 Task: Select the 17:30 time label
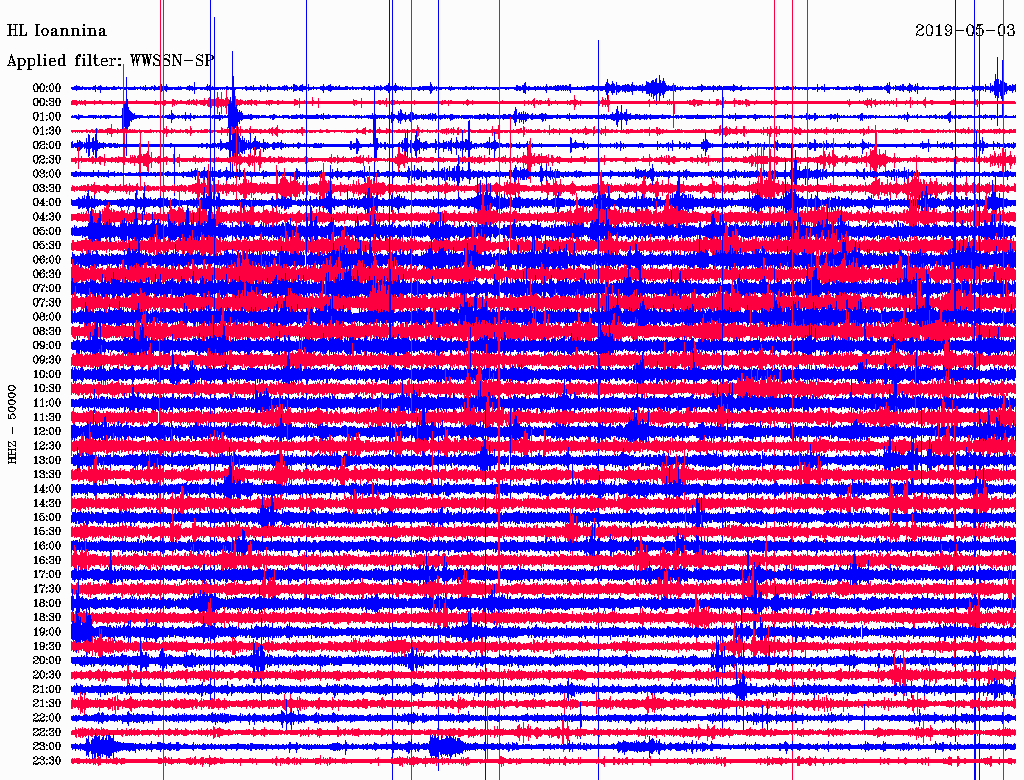[47, 589]
